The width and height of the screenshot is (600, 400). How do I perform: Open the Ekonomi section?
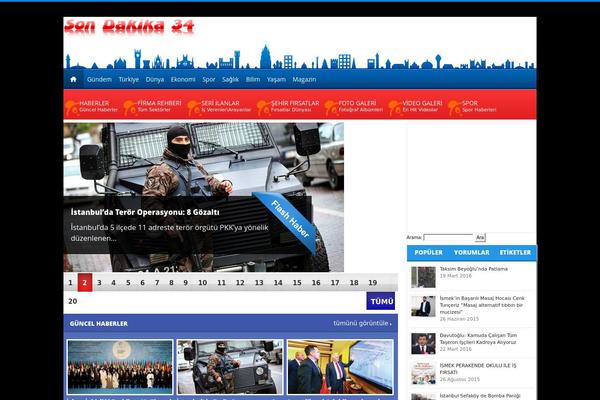[x=183, y=79]
